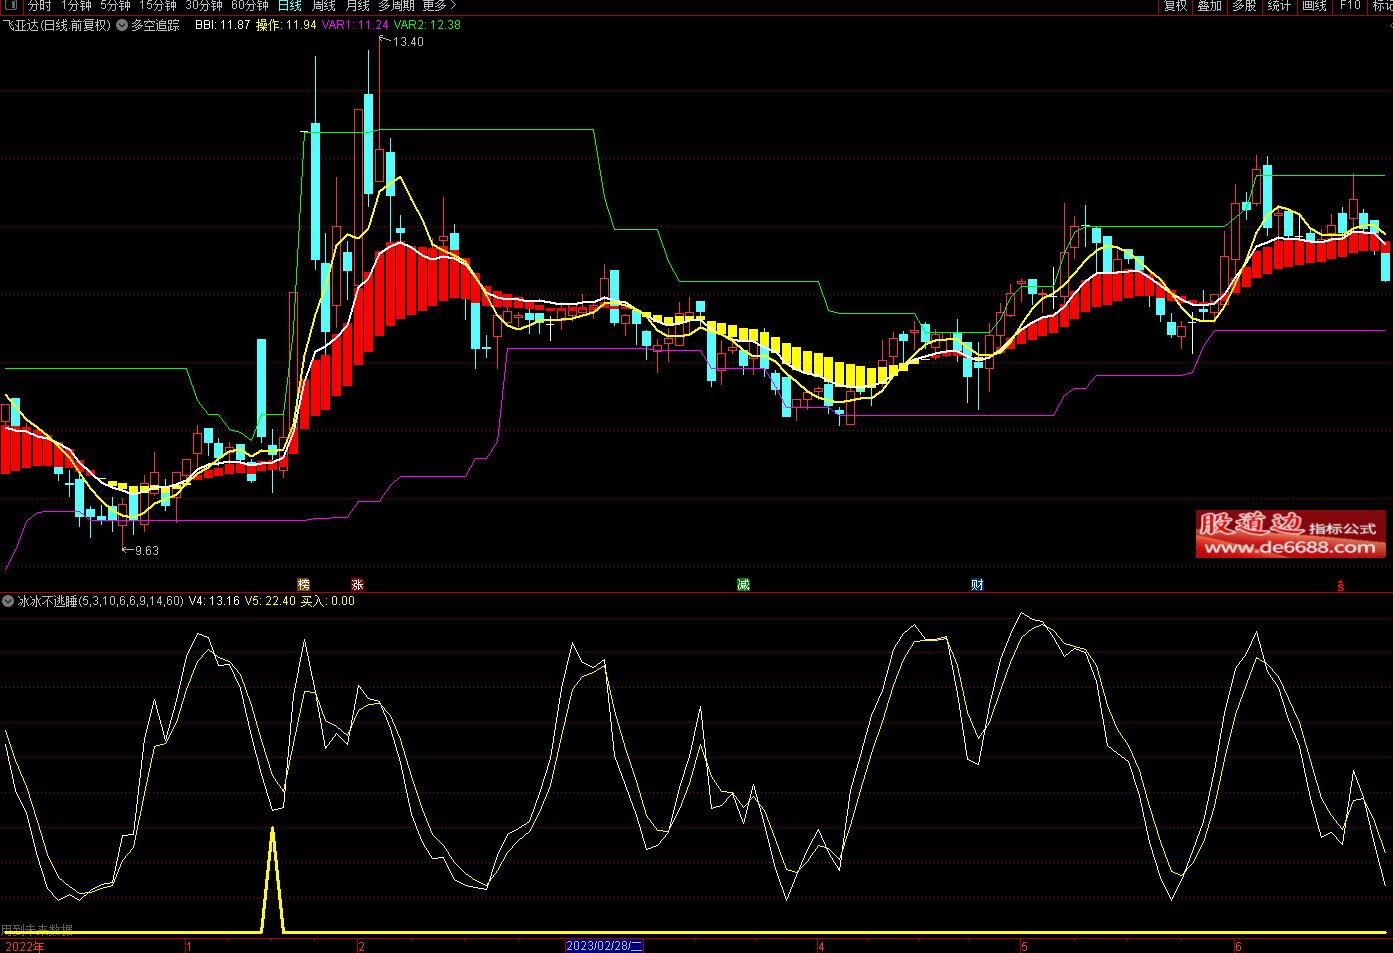The height and width of the screenshot is (953, 1393).
Task: Expand the 冰冰不逃睡 indicator dropdown arrow
Action: click(x=8, y=601)
